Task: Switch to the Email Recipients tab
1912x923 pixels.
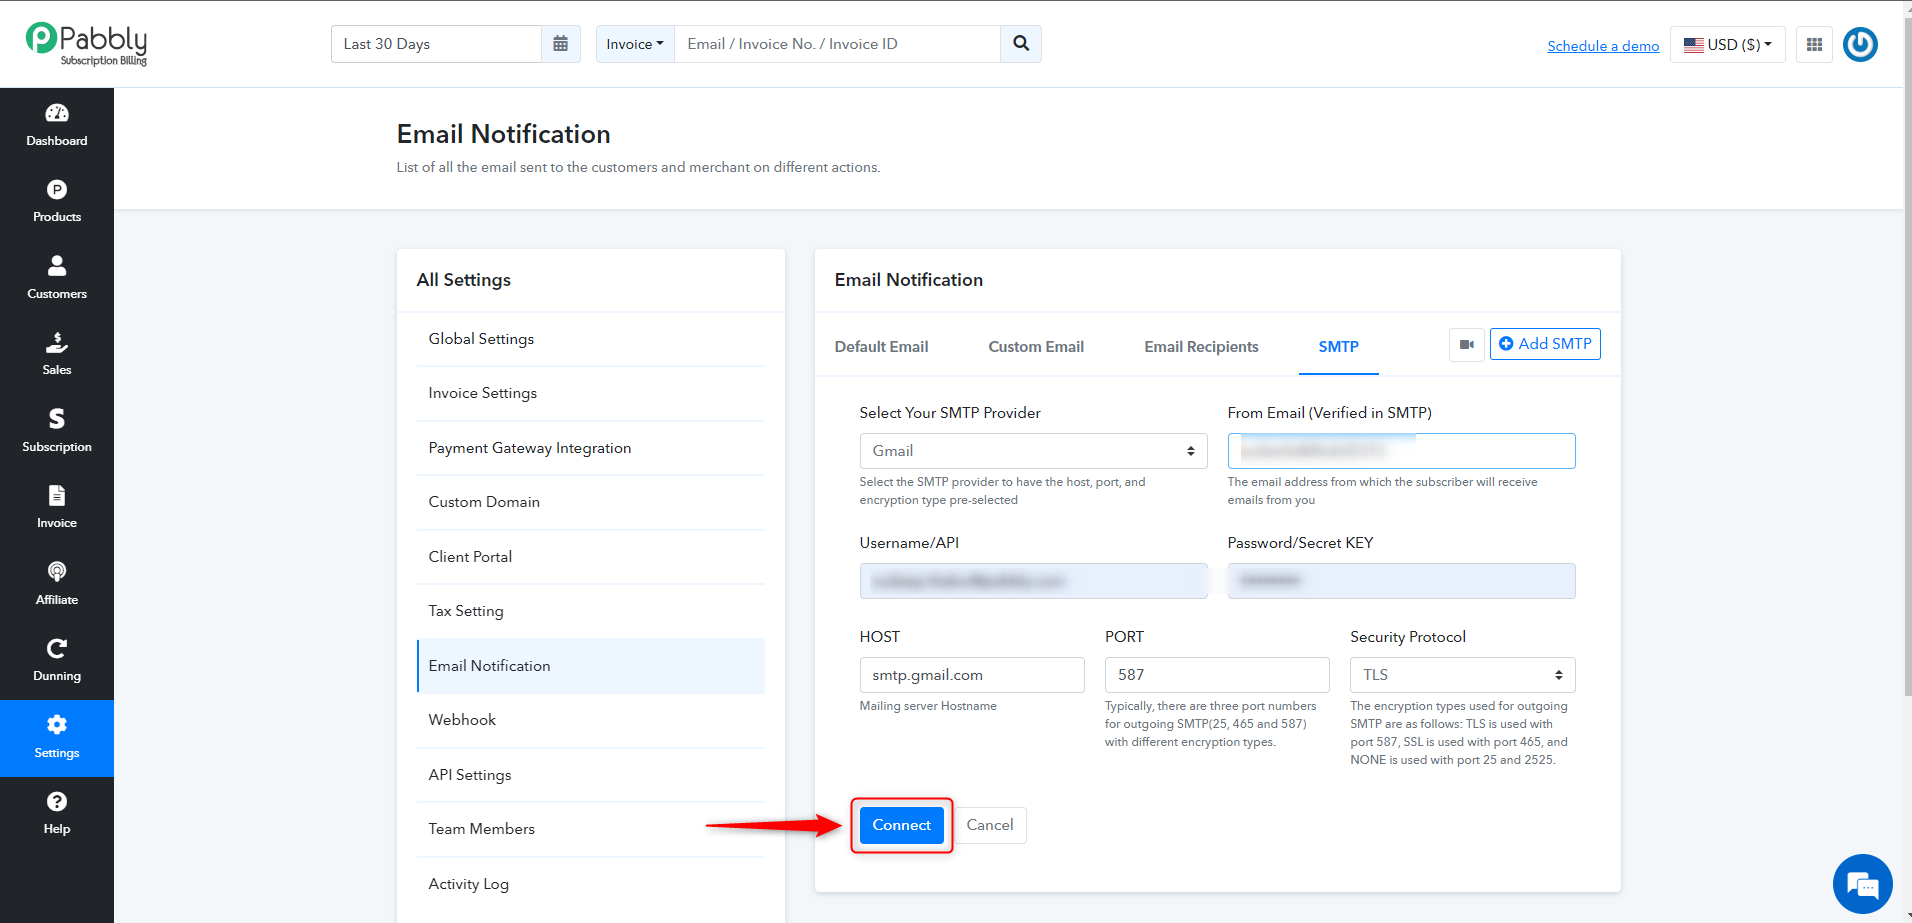Action: coord(1201,347)
